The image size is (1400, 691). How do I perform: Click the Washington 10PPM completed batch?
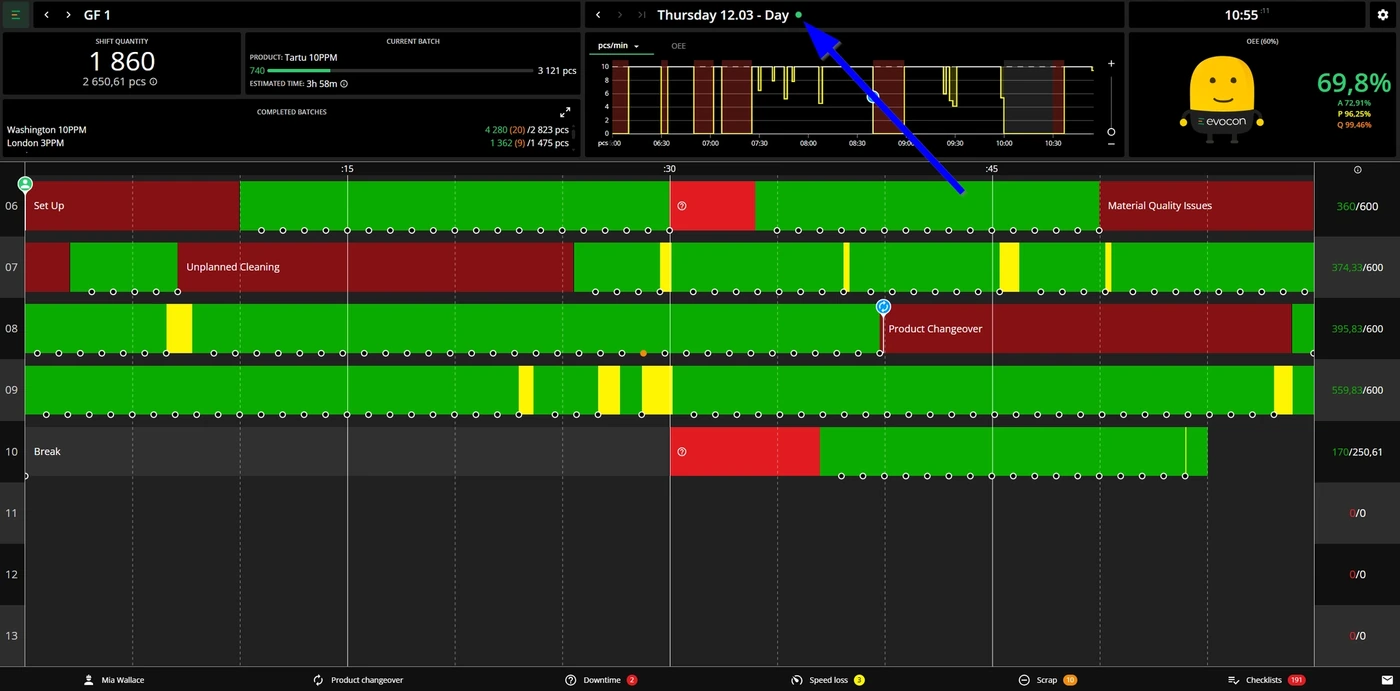click(47, 130)
